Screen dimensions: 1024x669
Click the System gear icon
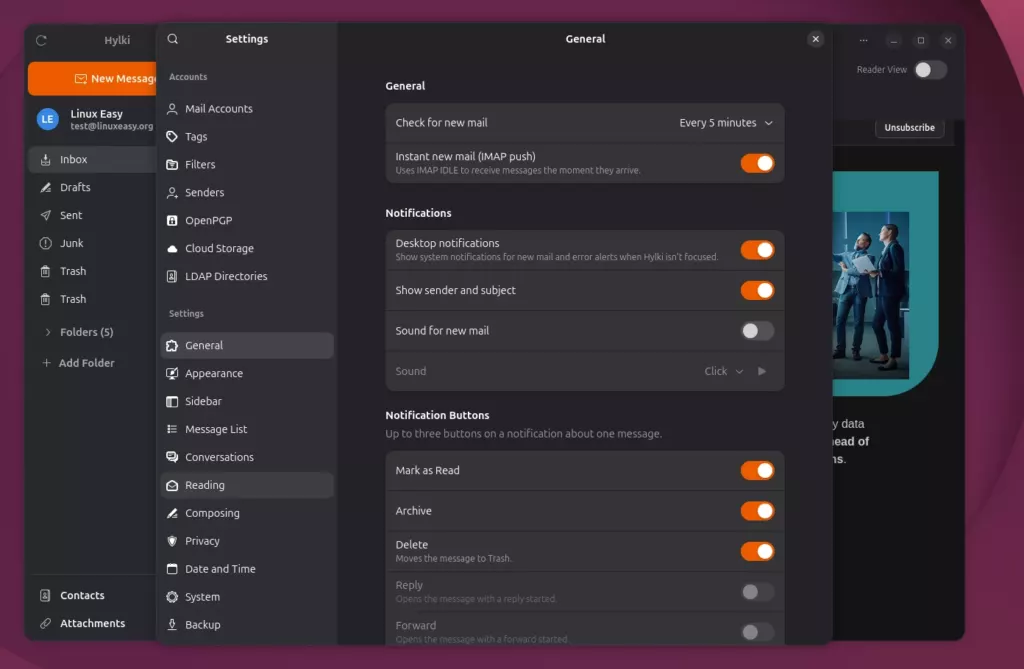(172, 597)
